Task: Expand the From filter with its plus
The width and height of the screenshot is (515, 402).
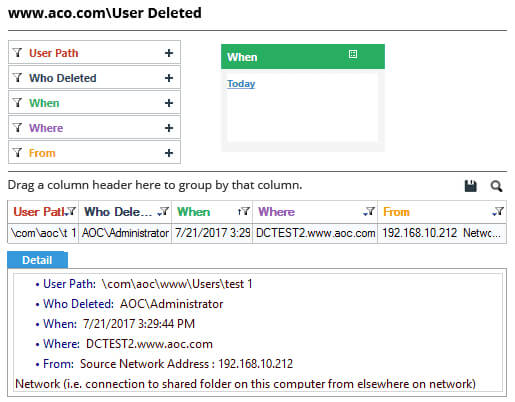Action: coord(169,153)
